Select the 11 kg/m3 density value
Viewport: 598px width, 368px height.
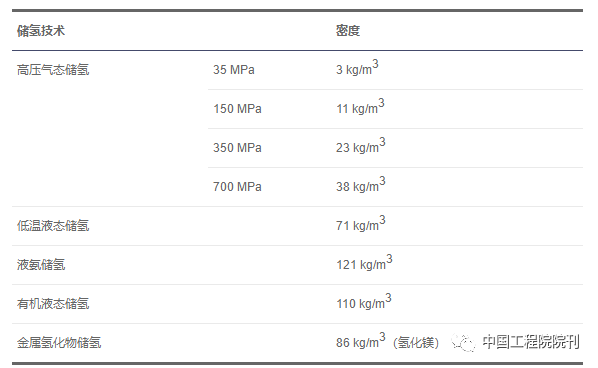pos(360,106)
